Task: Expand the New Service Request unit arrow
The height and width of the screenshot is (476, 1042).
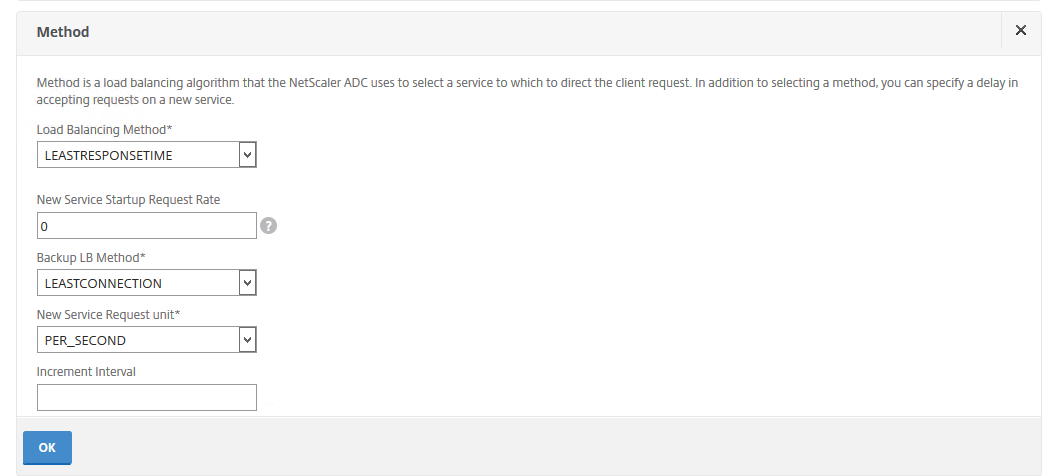Action: pyautogui.click(x=248, y=341)
